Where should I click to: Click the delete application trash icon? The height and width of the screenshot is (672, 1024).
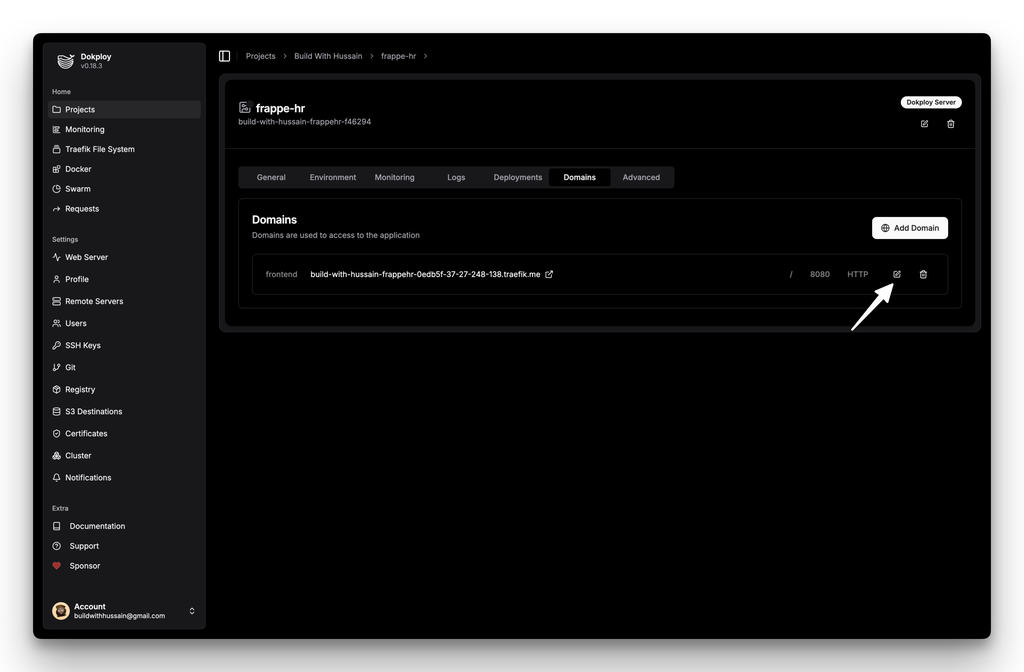point(950,124)
